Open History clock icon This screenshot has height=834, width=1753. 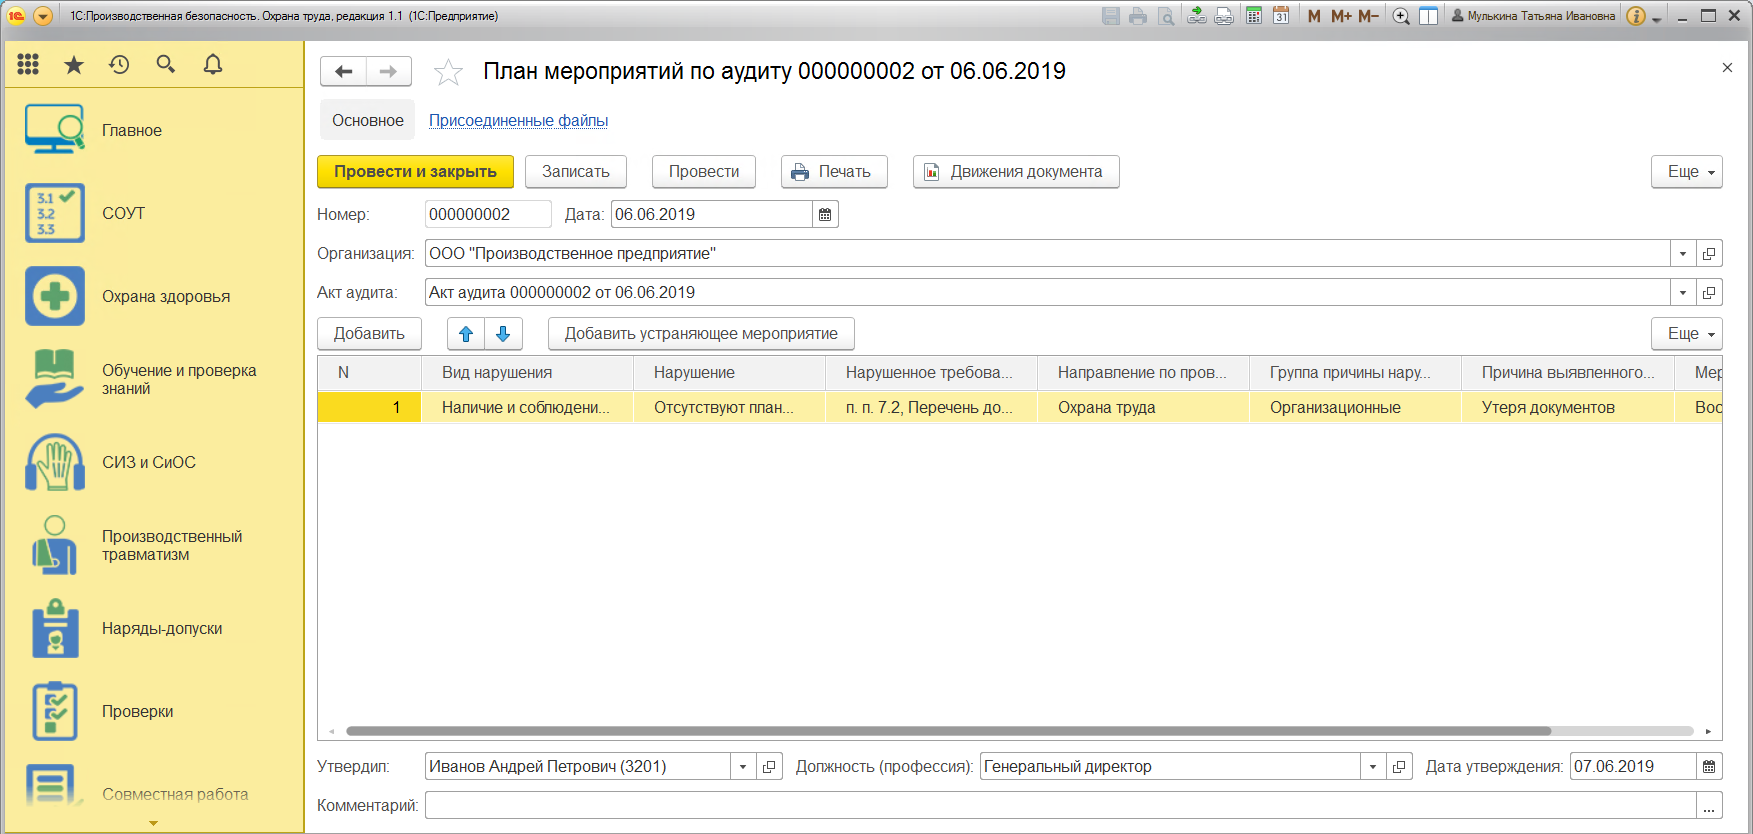(x=119, y=65)
